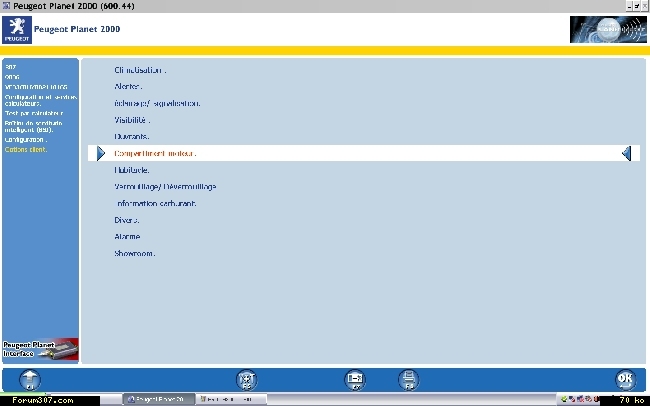This screenshot has width=650, height=406.
Task: Click the F8 print button
Action: (409, 379)
